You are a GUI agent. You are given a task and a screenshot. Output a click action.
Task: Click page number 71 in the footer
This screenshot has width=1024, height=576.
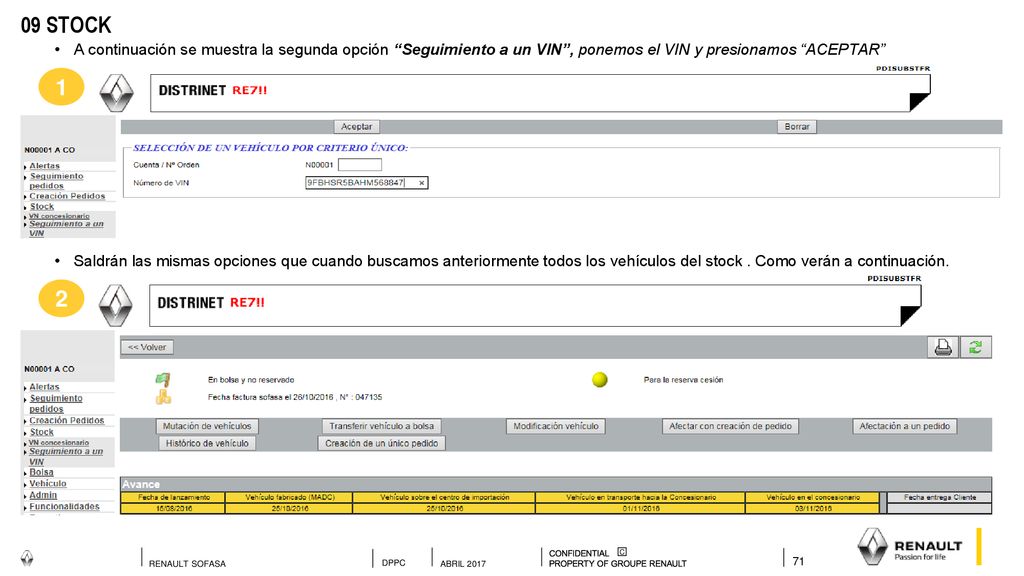click(798, 561)
